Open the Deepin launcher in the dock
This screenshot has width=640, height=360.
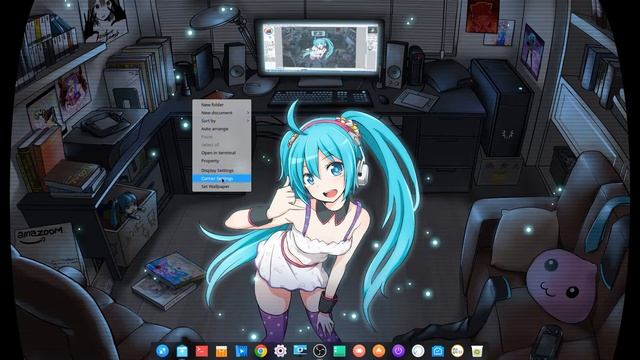(162, 351)
